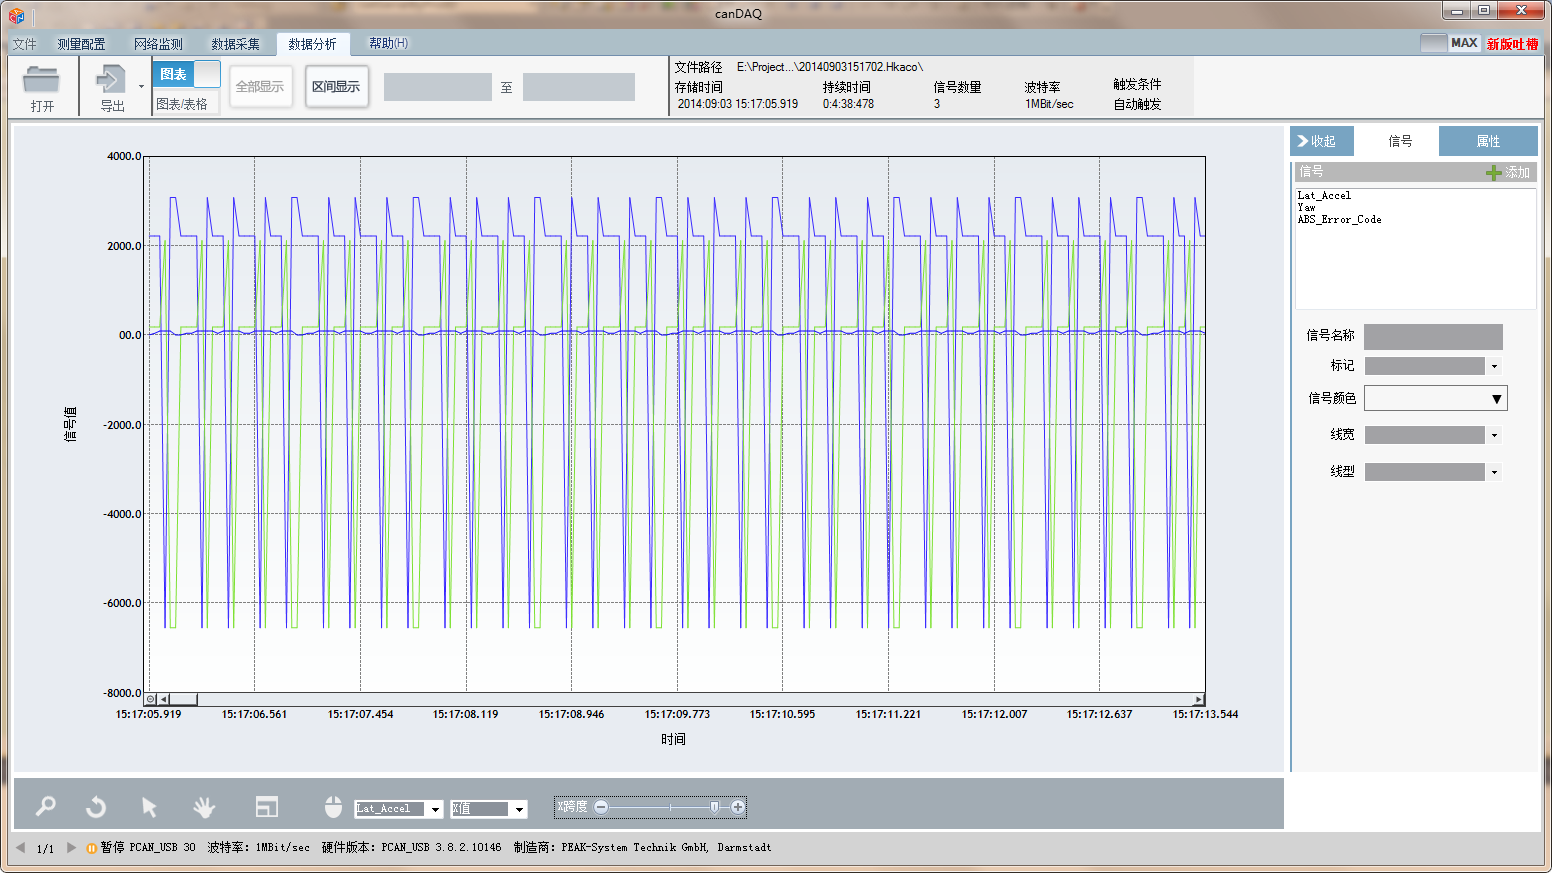Switch to the 属性 properties tab

[1487, 141]
